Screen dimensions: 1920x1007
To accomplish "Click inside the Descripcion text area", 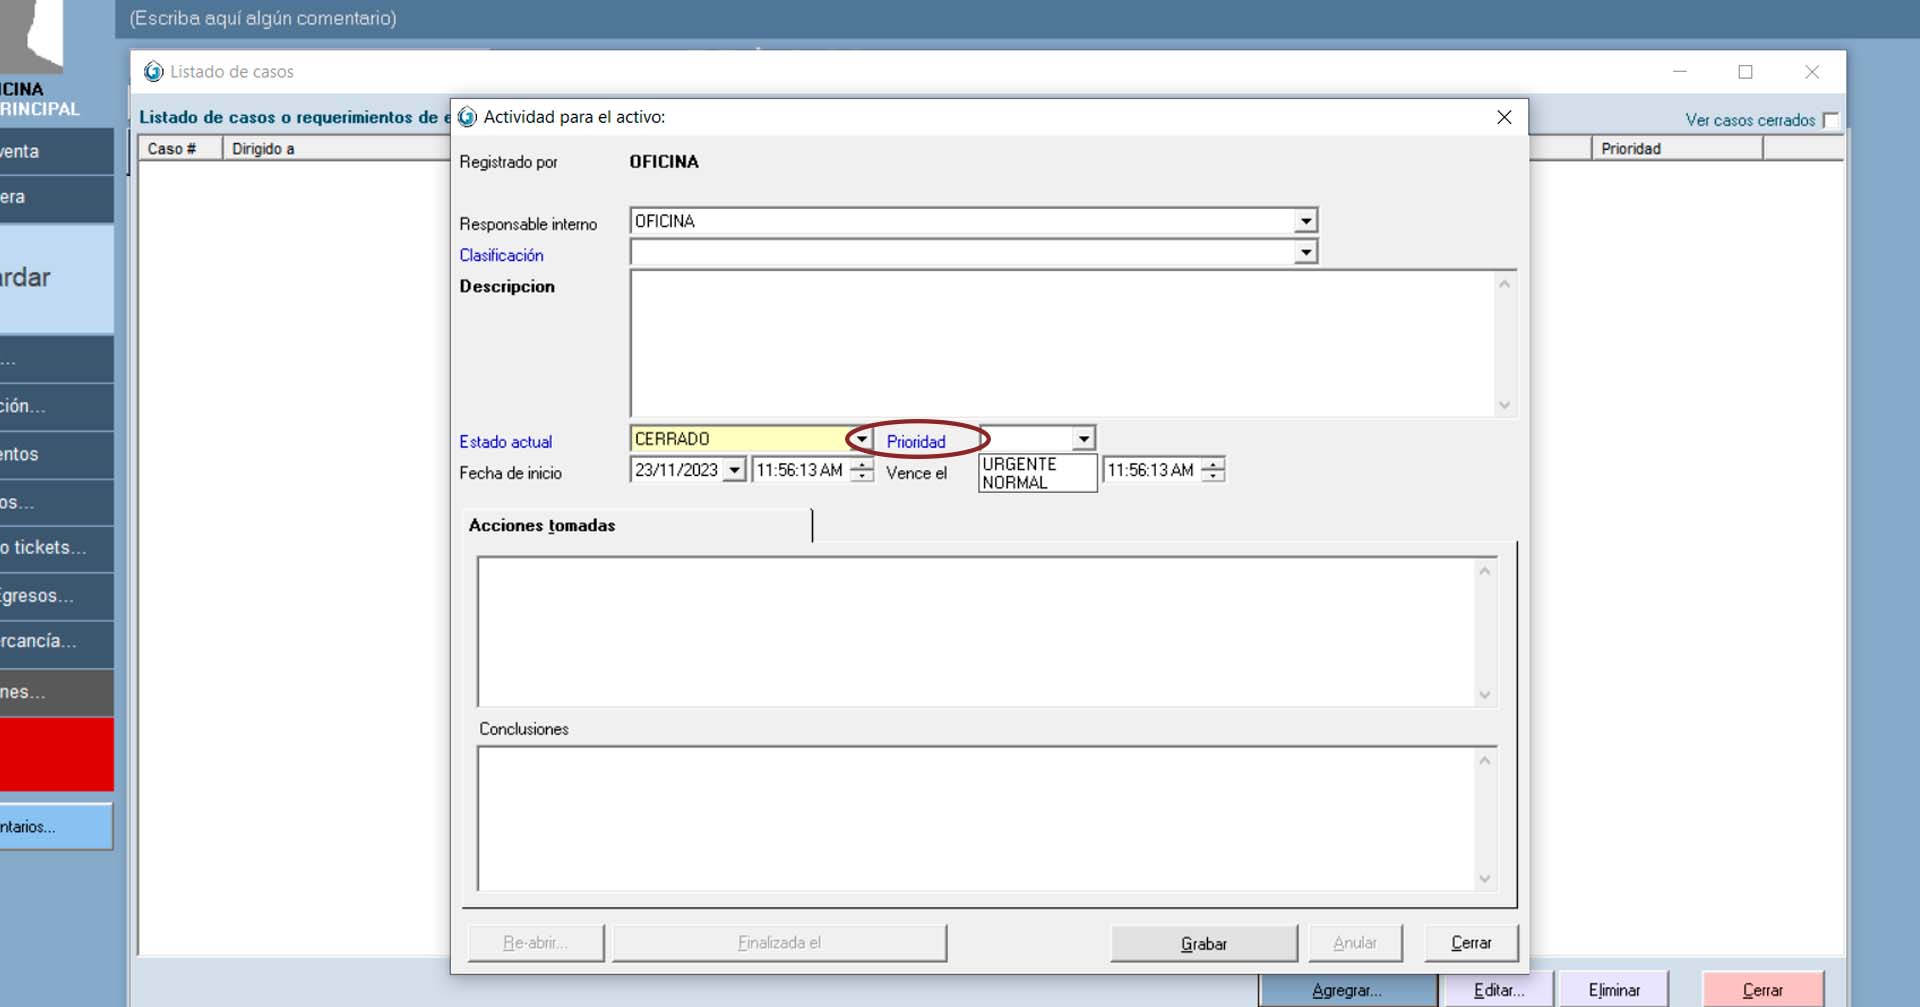I will pos(1060,343).
